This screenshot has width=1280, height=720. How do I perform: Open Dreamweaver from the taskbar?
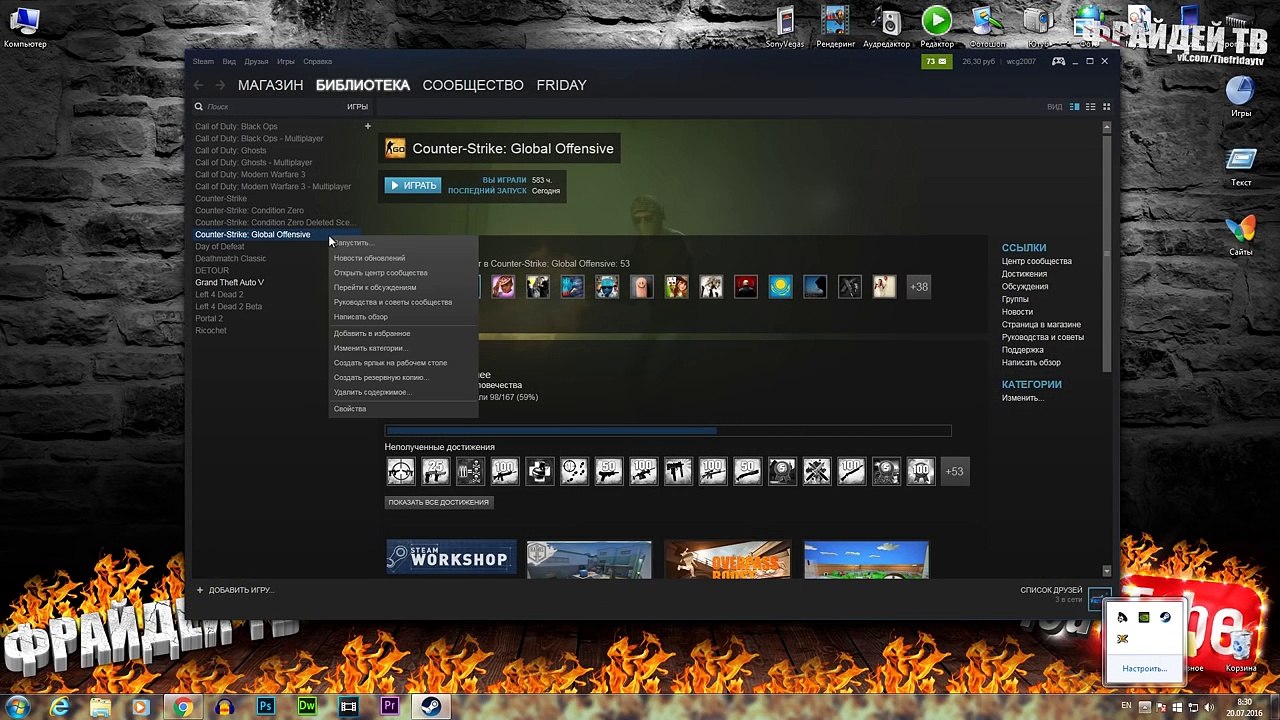[x=307, y=707]
